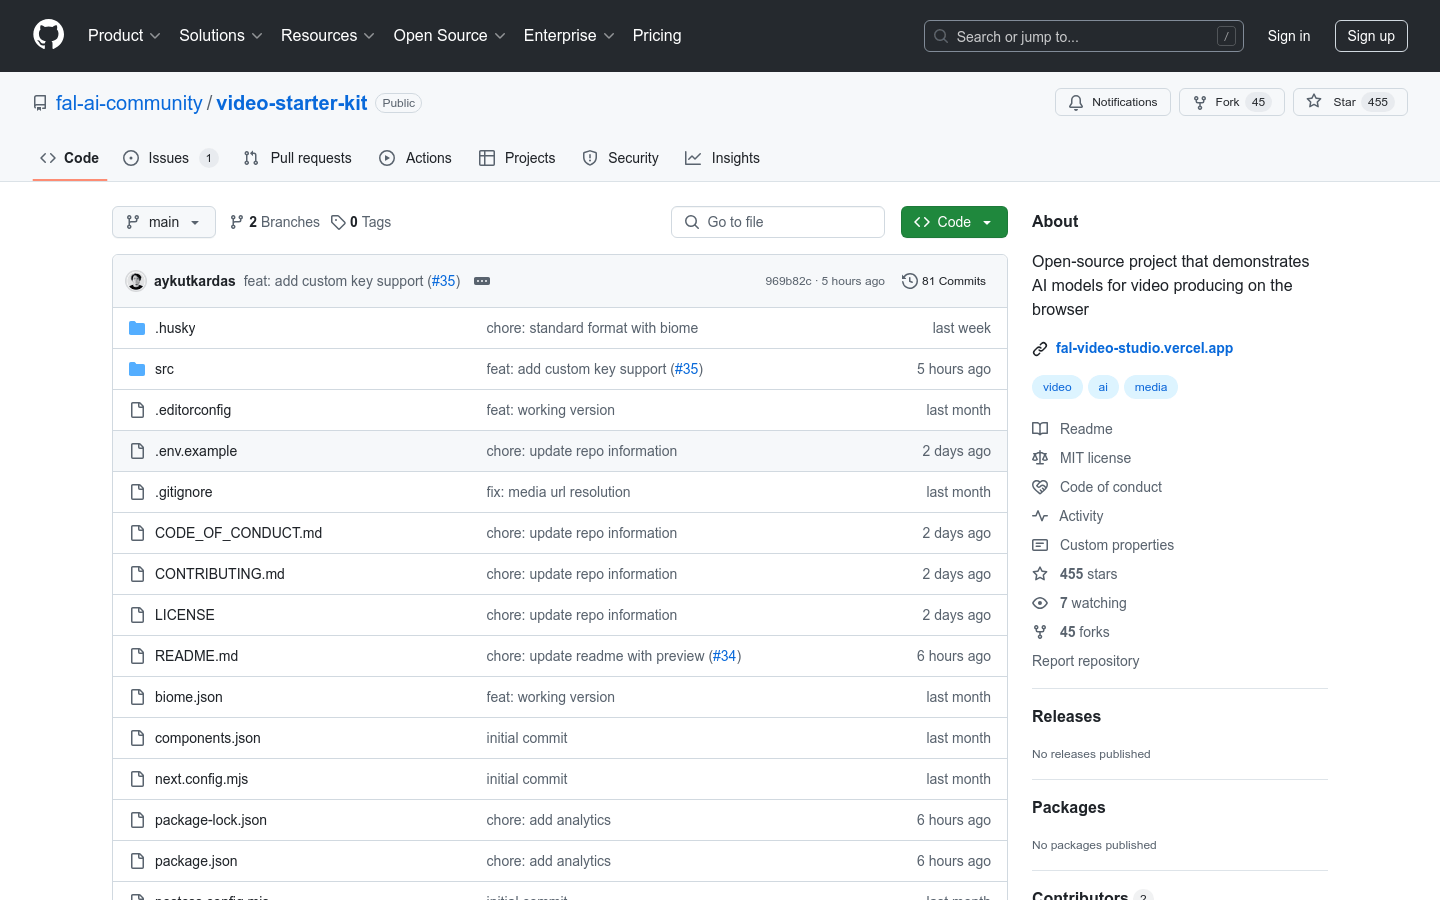The width and height of the screenshot is (1440, 900).
Task: Switch to the Issues tab
Action: [x=170, y=158]
